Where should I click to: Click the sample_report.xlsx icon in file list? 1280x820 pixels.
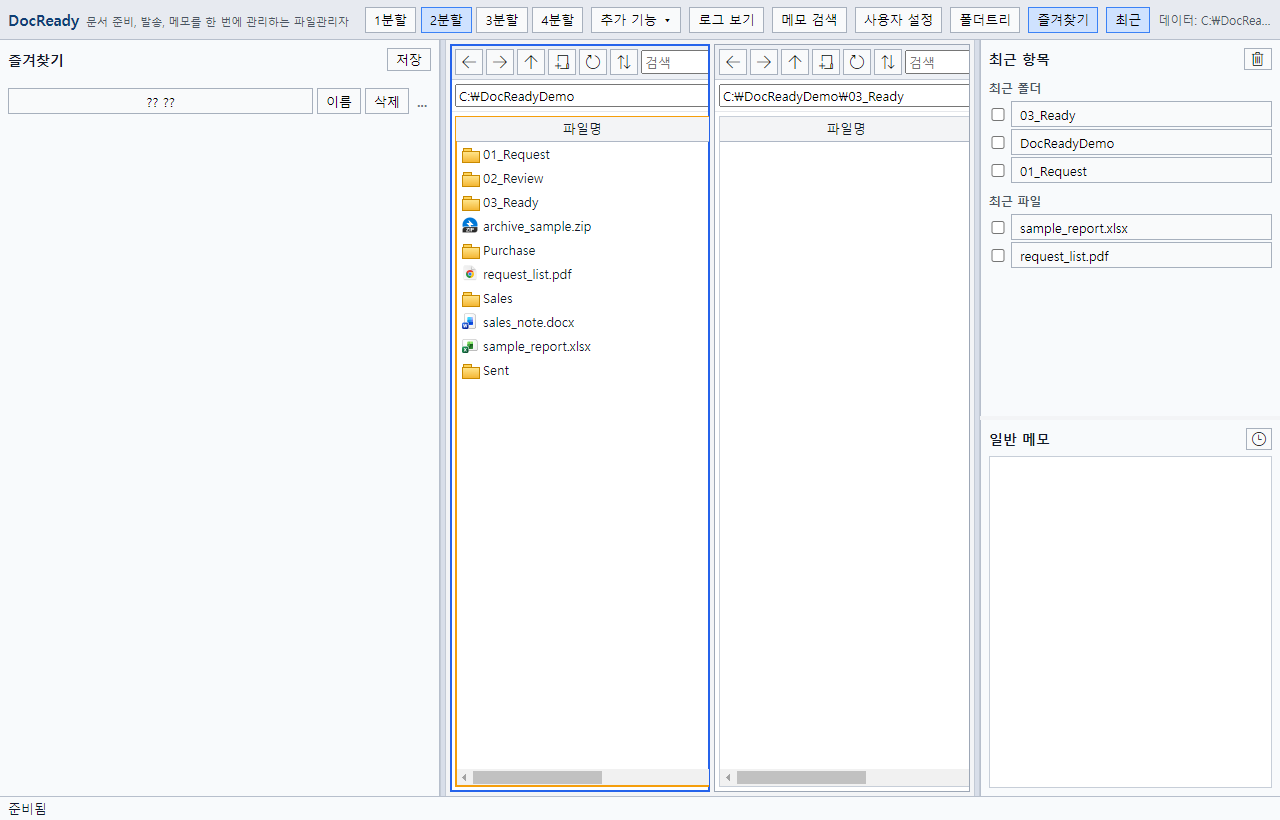click(471, 347)
